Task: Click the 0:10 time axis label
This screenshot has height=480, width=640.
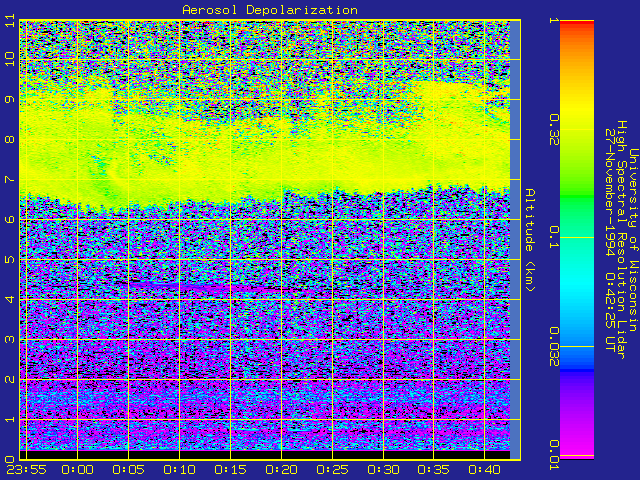Action: (x=180, y=470)
